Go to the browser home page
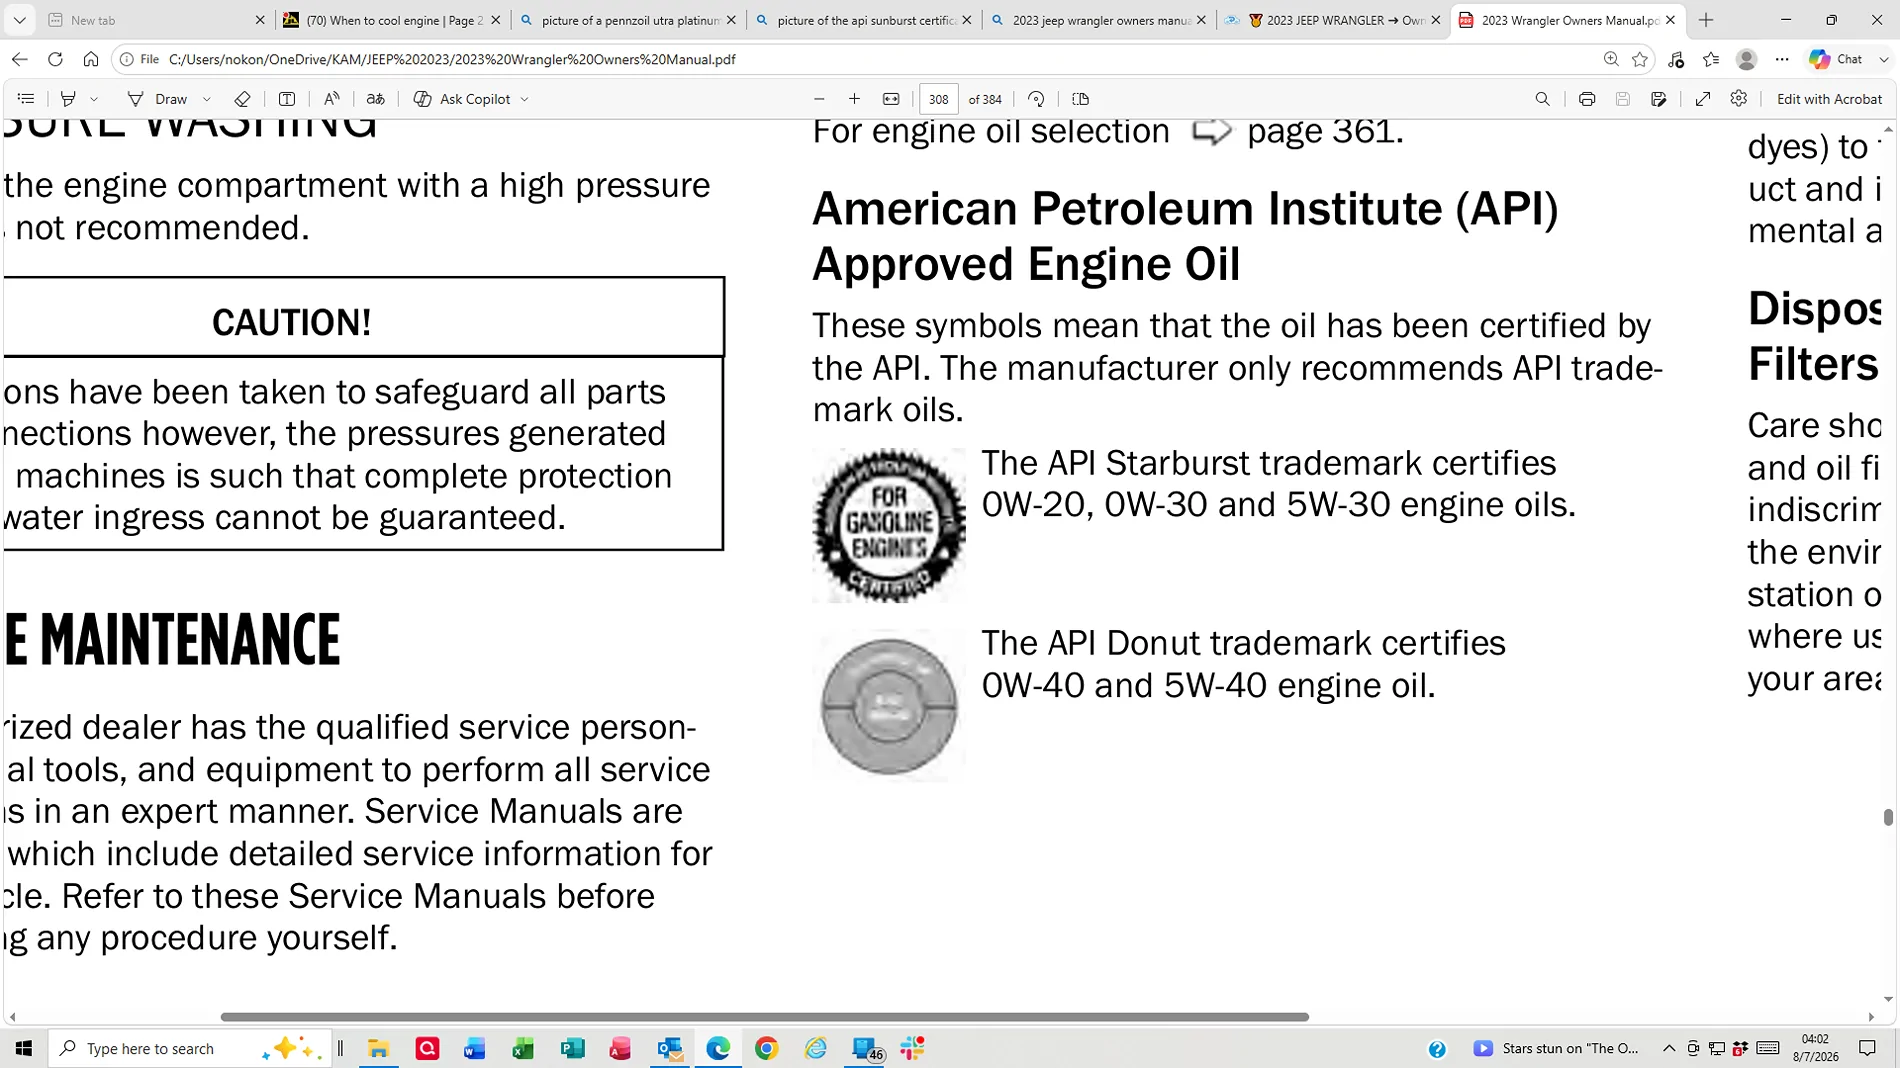This screenshot has width=1900, height=1068. (91, 59)
